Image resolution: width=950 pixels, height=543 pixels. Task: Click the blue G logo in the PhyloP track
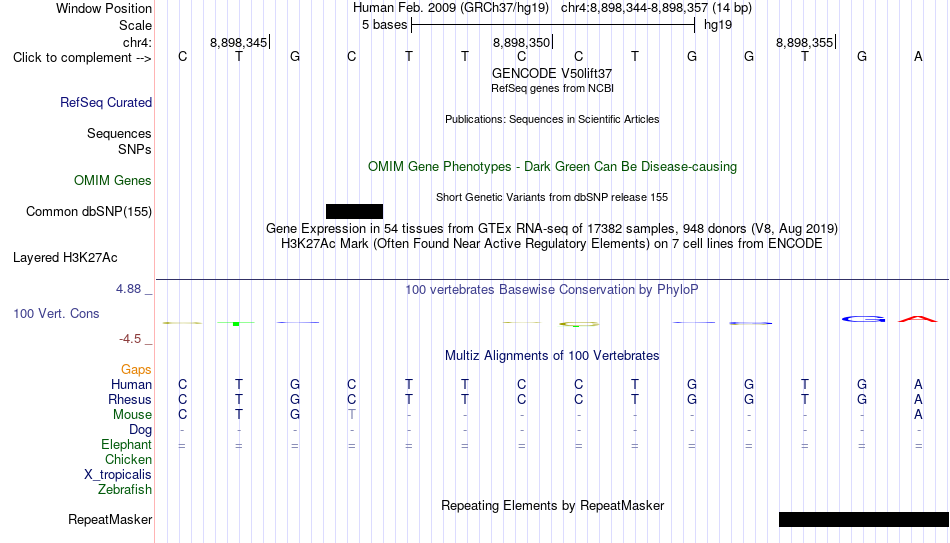point(863,319)
